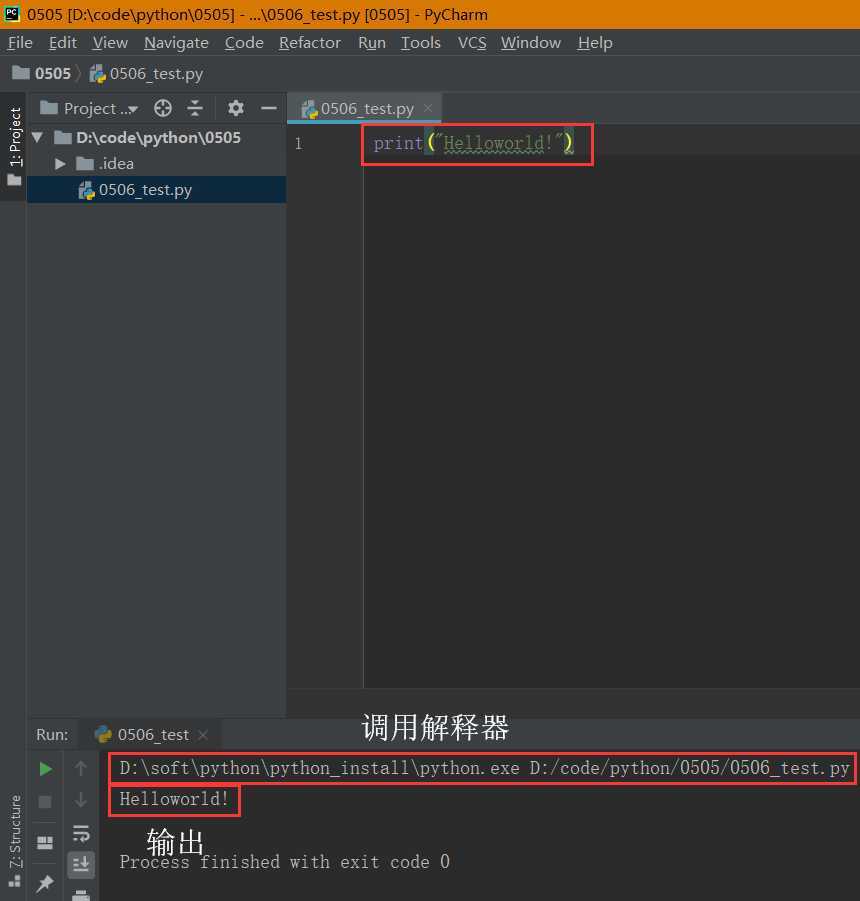Viewport: 860px width, 901px height.
Task: Click the 0505 folder icon in breadcrumb
Action: tap(21, 72)
